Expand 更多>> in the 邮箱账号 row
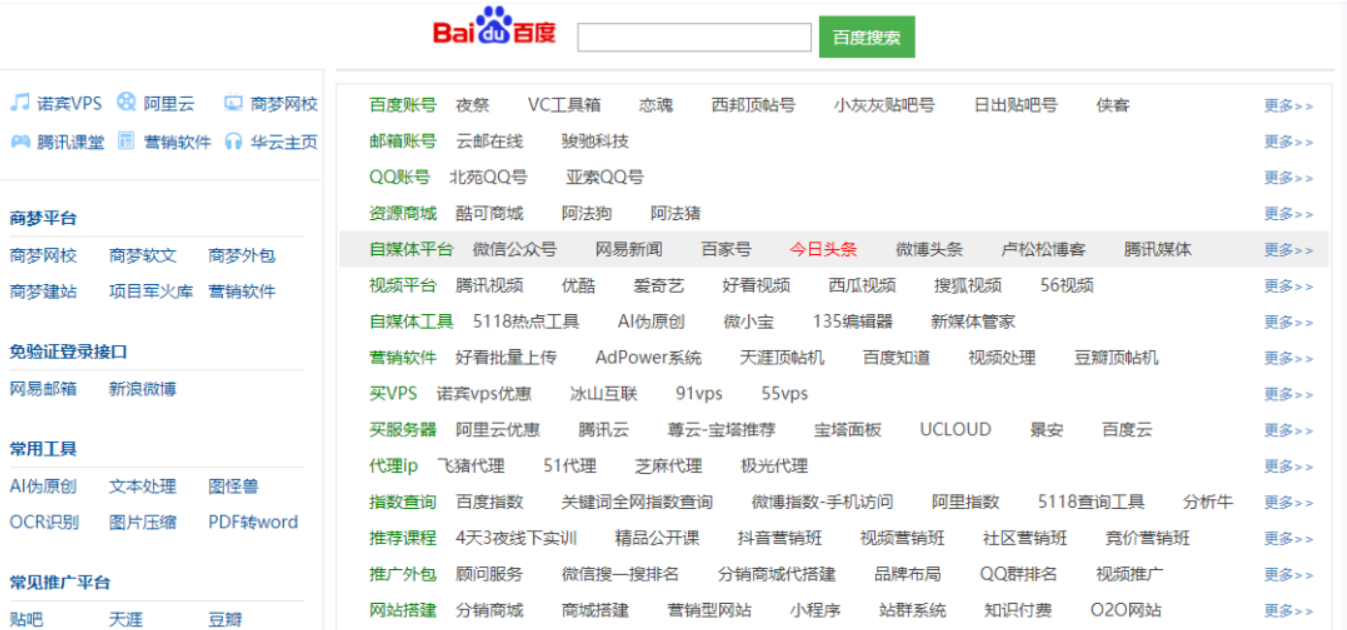 [1288, 141]
